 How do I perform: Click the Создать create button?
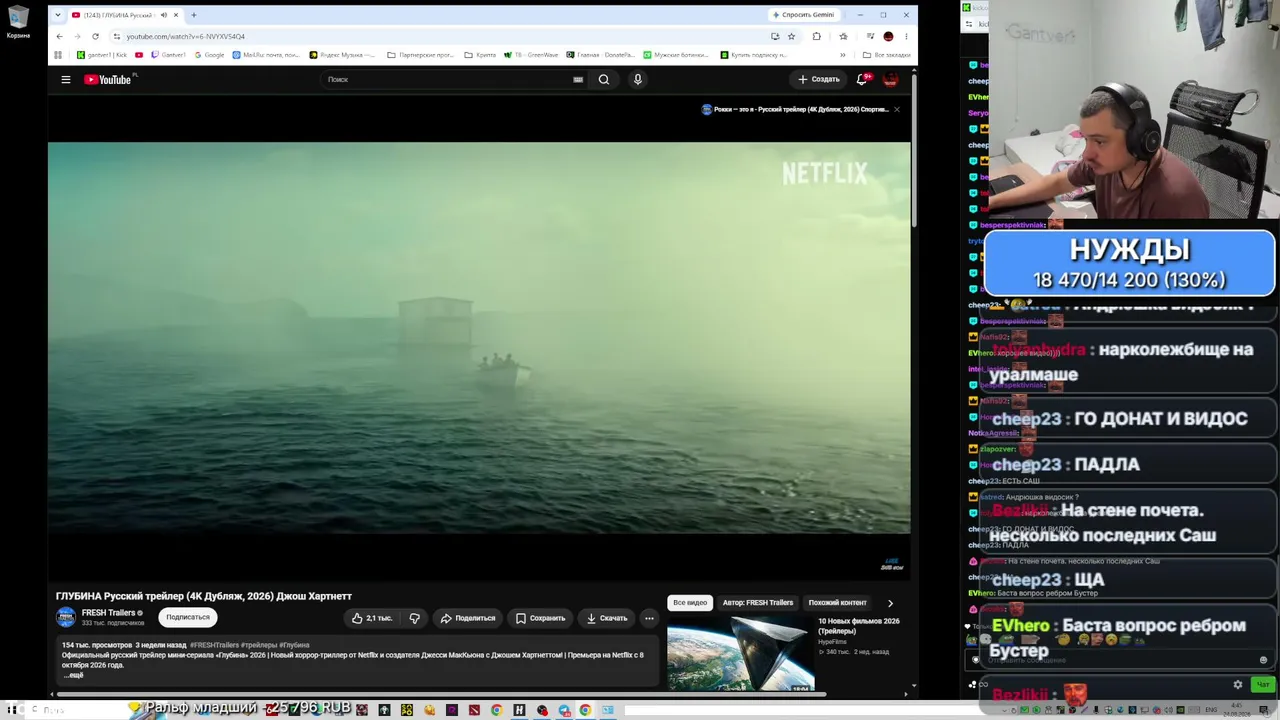click(x=819, y=80)
